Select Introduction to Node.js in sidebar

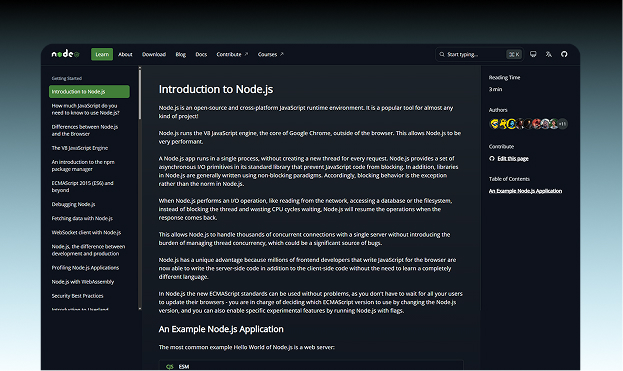[89, 91]
